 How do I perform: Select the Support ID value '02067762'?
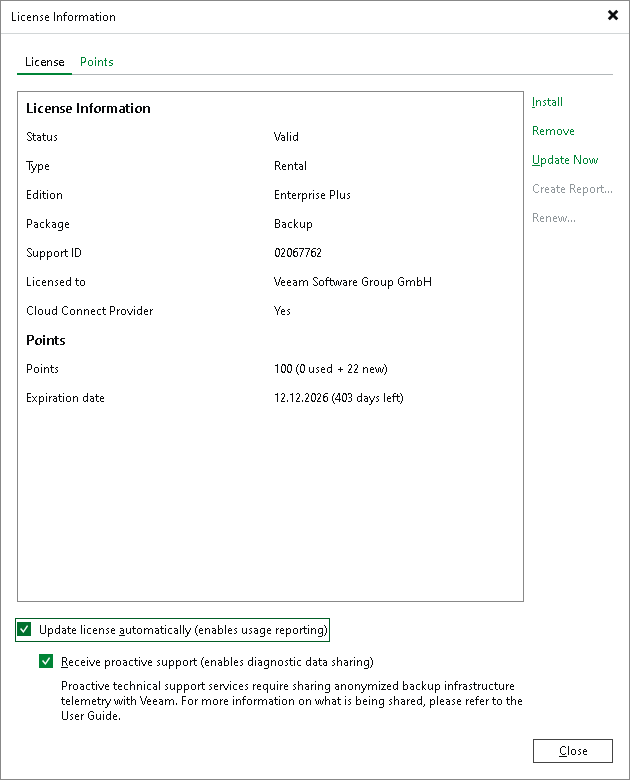click(x=298, y=253)
